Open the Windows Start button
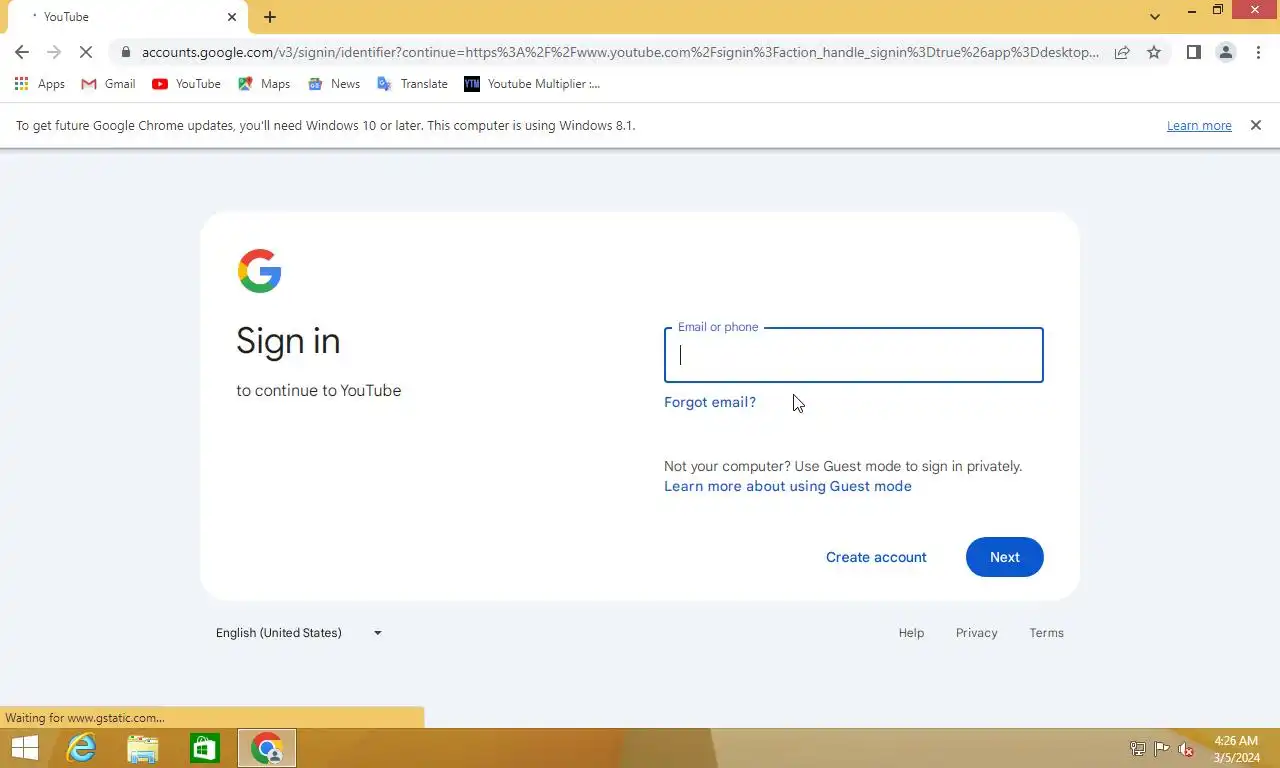The width and height of the screenshot is (1280, 768). (24, 748)
